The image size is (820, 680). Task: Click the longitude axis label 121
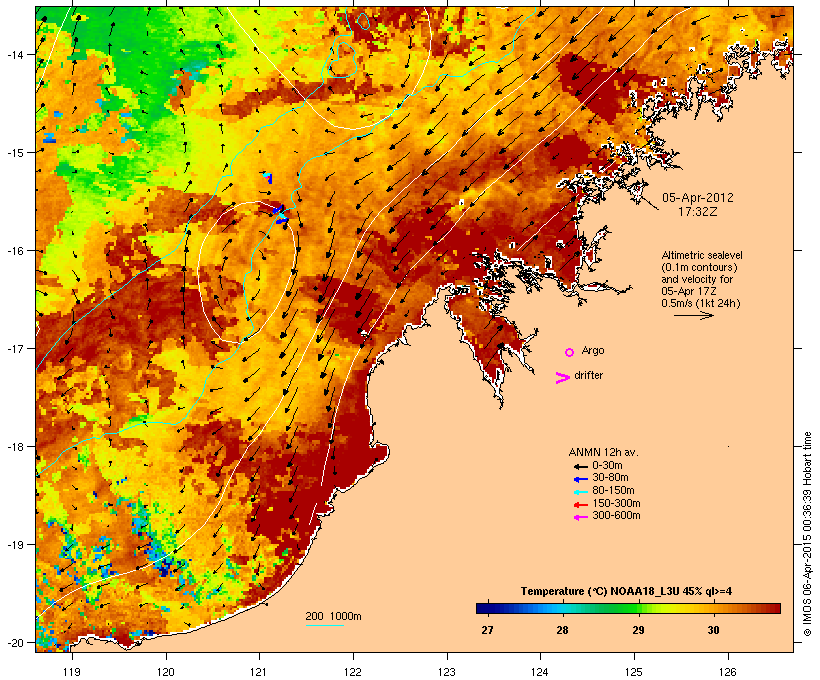(259, 672)
